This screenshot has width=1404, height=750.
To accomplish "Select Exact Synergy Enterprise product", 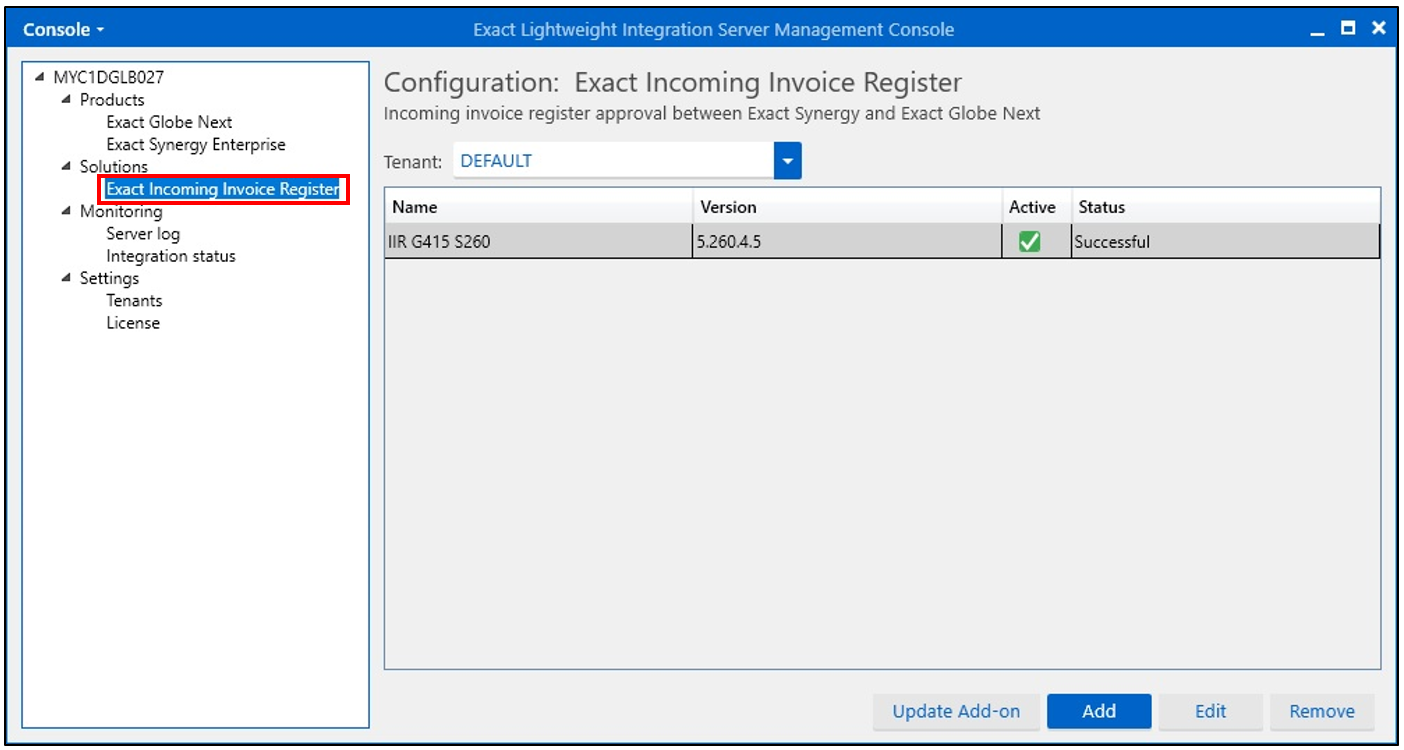I will (x=196, y=144).
